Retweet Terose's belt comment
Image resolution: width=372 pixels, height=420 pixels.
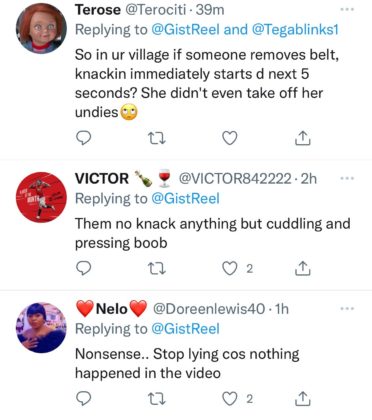click(x=157, y=138)
